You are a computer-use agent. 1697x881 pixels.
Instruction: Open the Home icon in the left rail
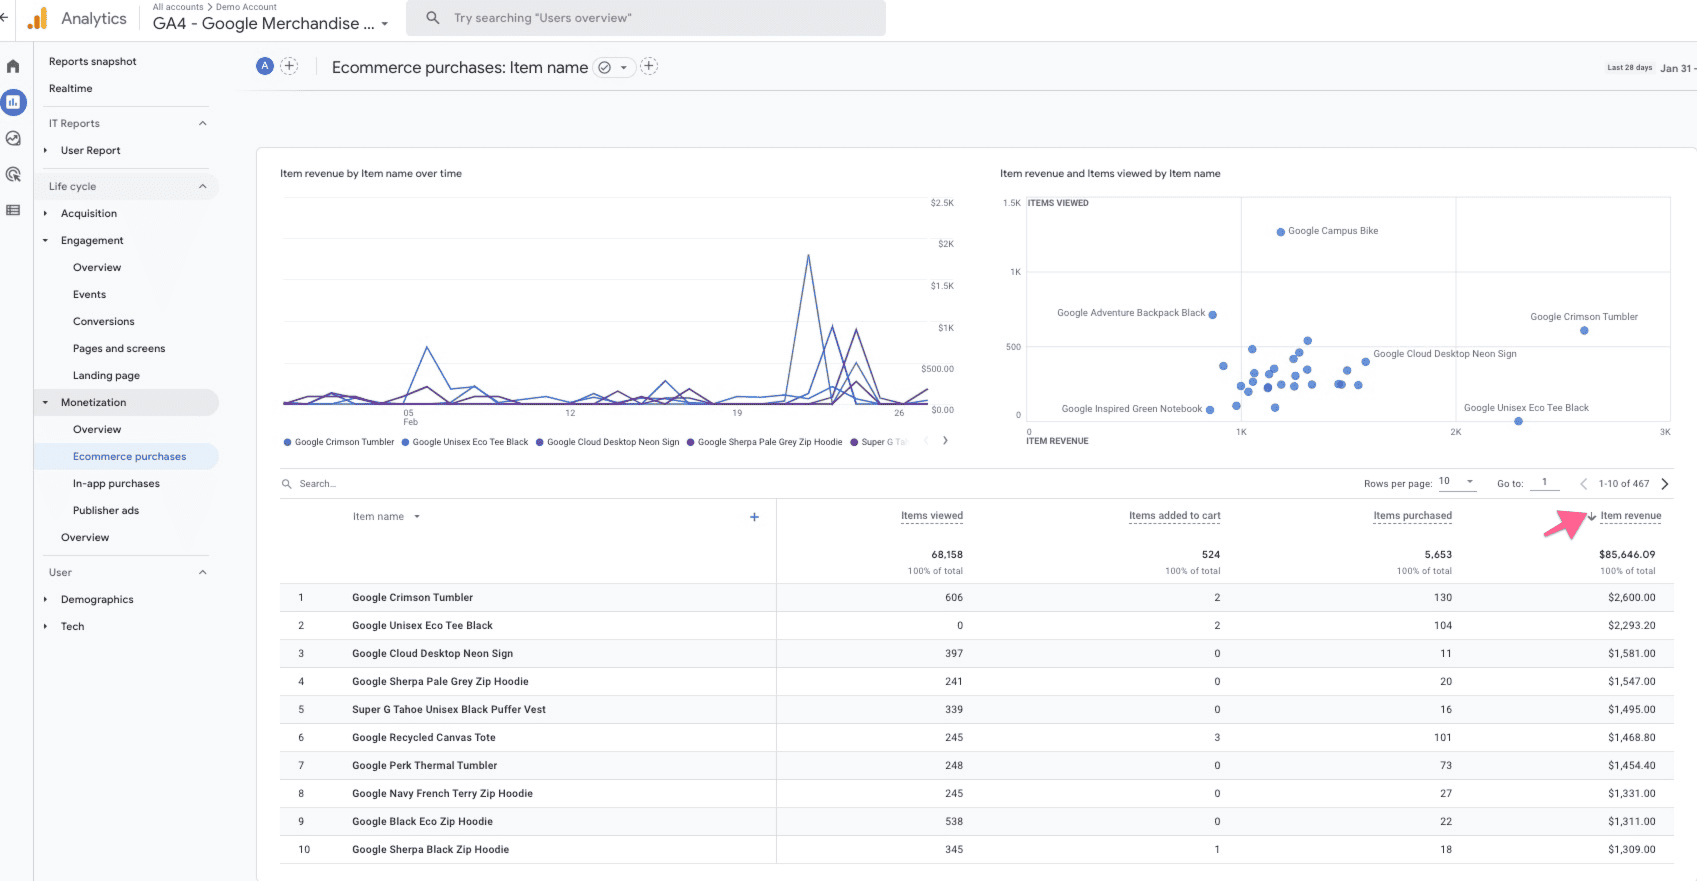pyautogui.click(x=13, y=66)
